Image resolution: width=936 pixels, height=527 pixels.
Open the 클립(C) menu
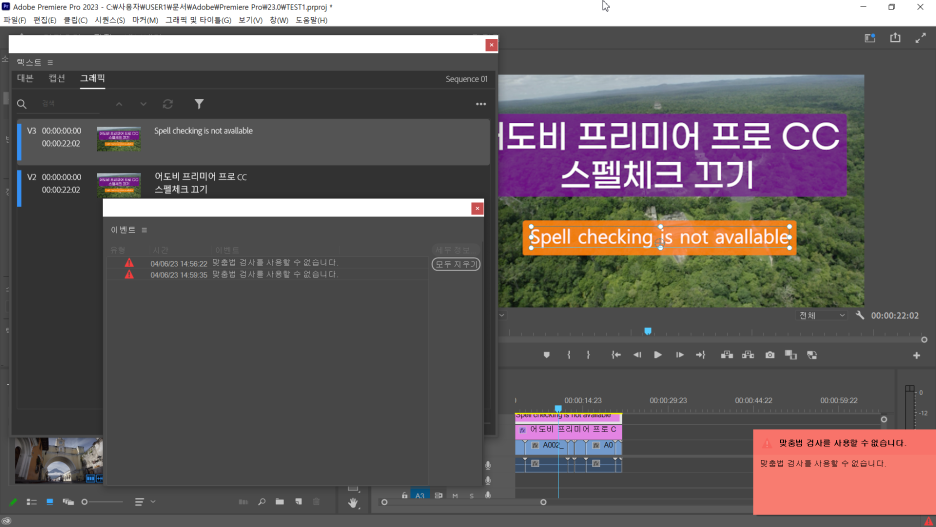[75, 20]
